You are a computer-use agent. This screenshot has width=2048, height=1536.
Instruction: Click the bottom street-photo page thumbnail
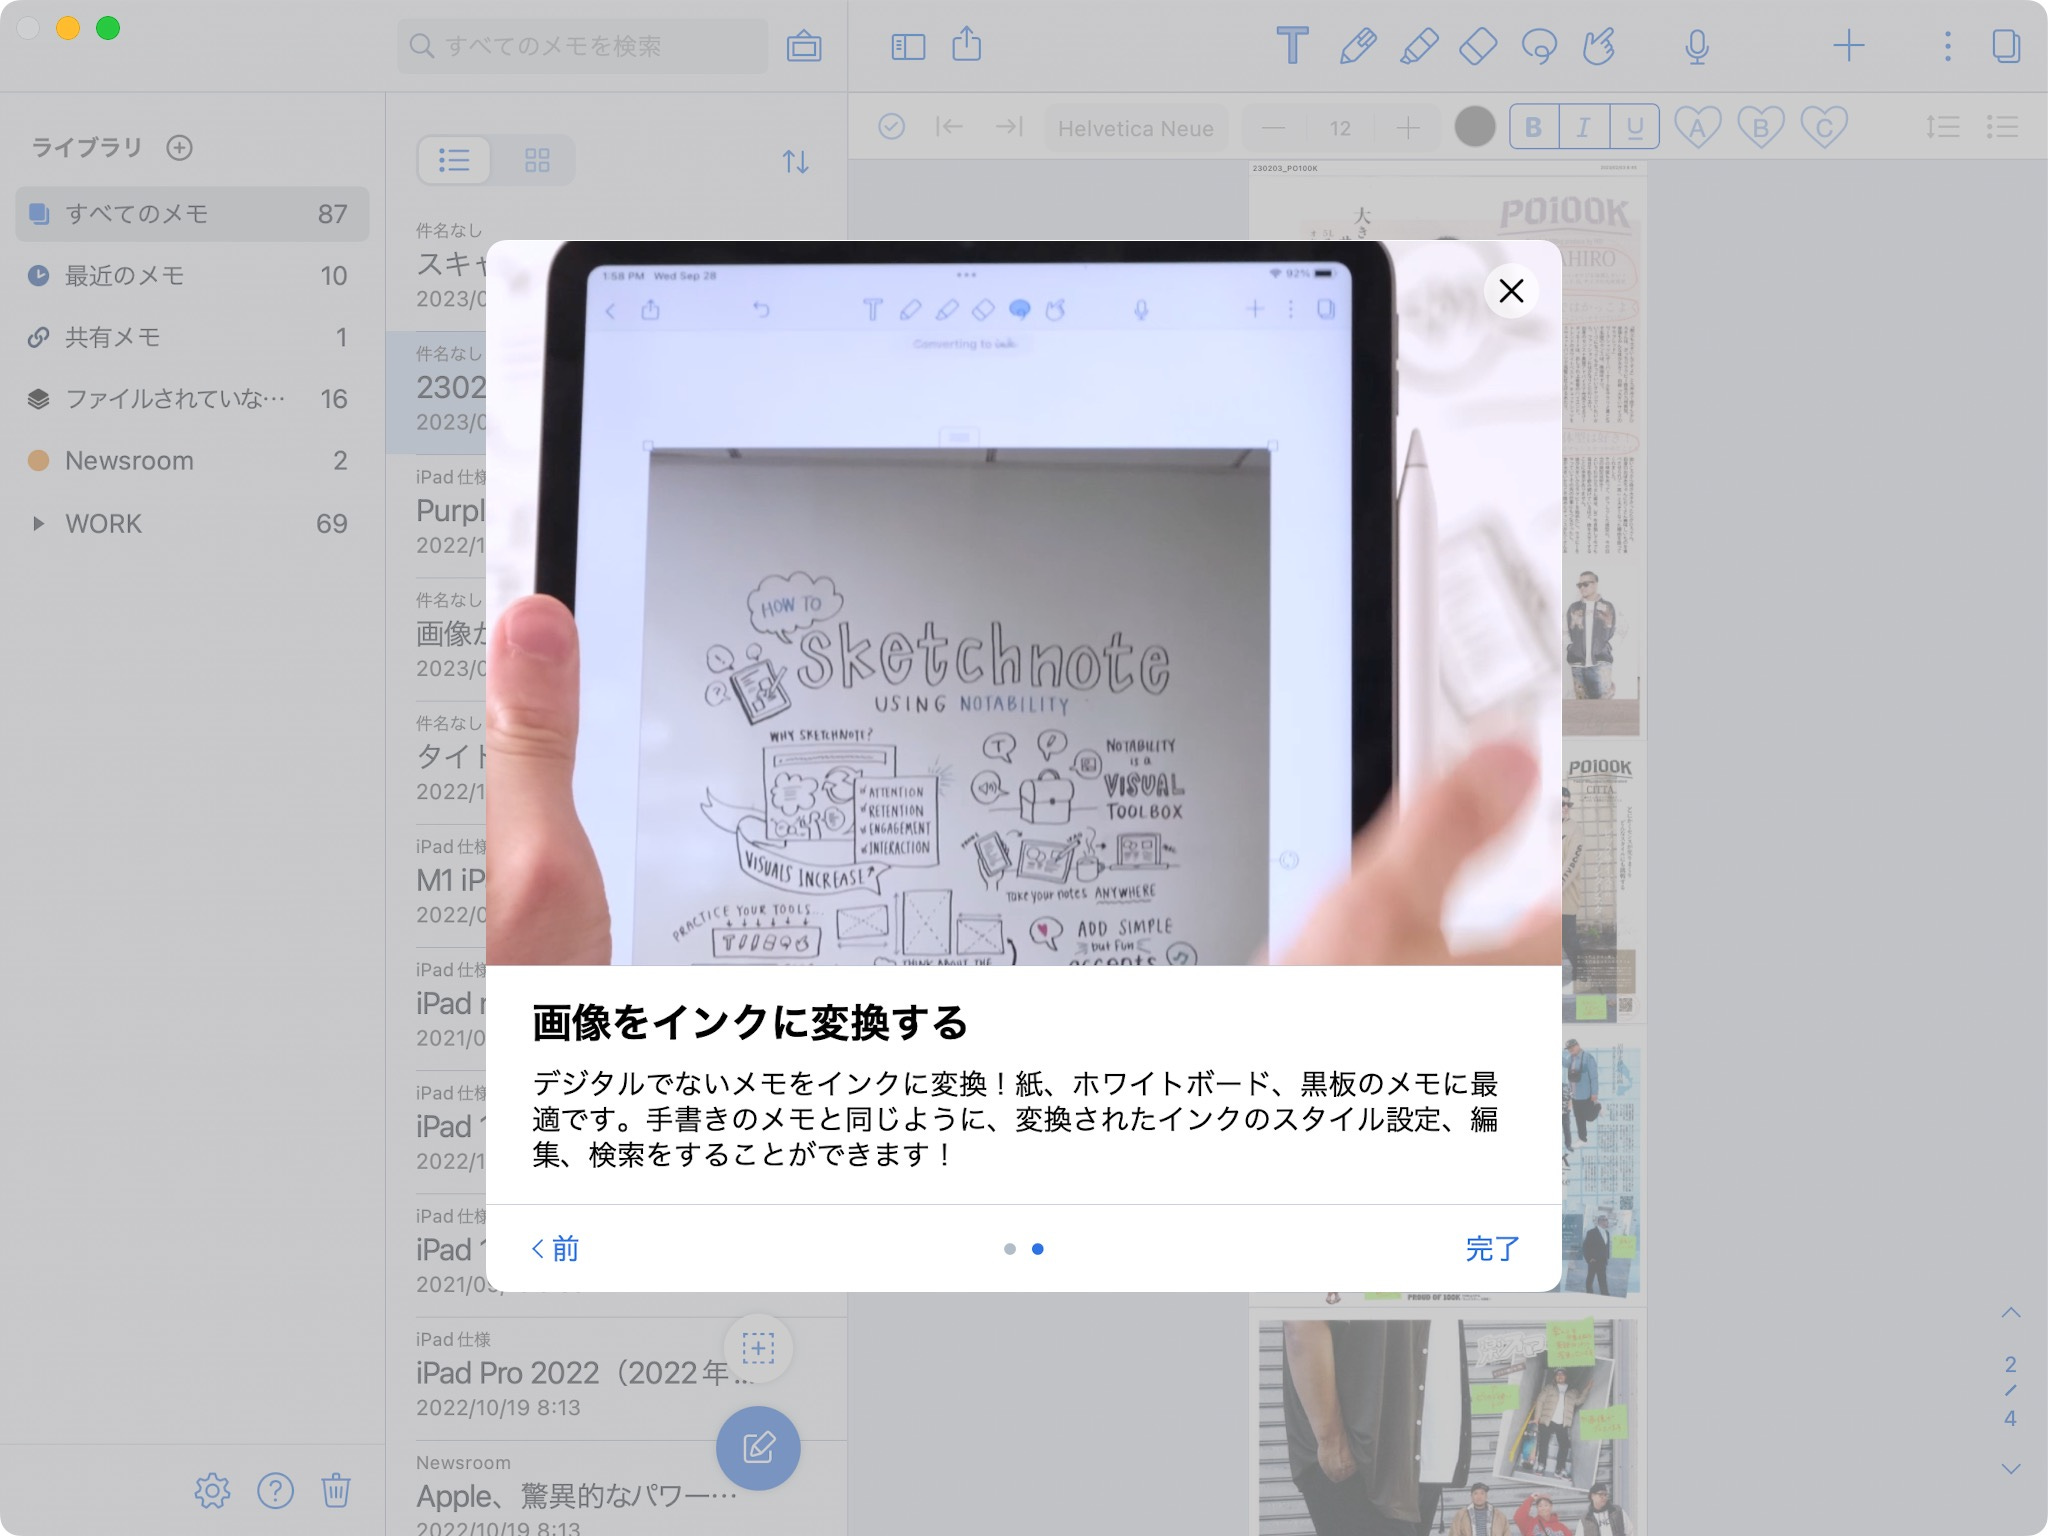1447,1424
